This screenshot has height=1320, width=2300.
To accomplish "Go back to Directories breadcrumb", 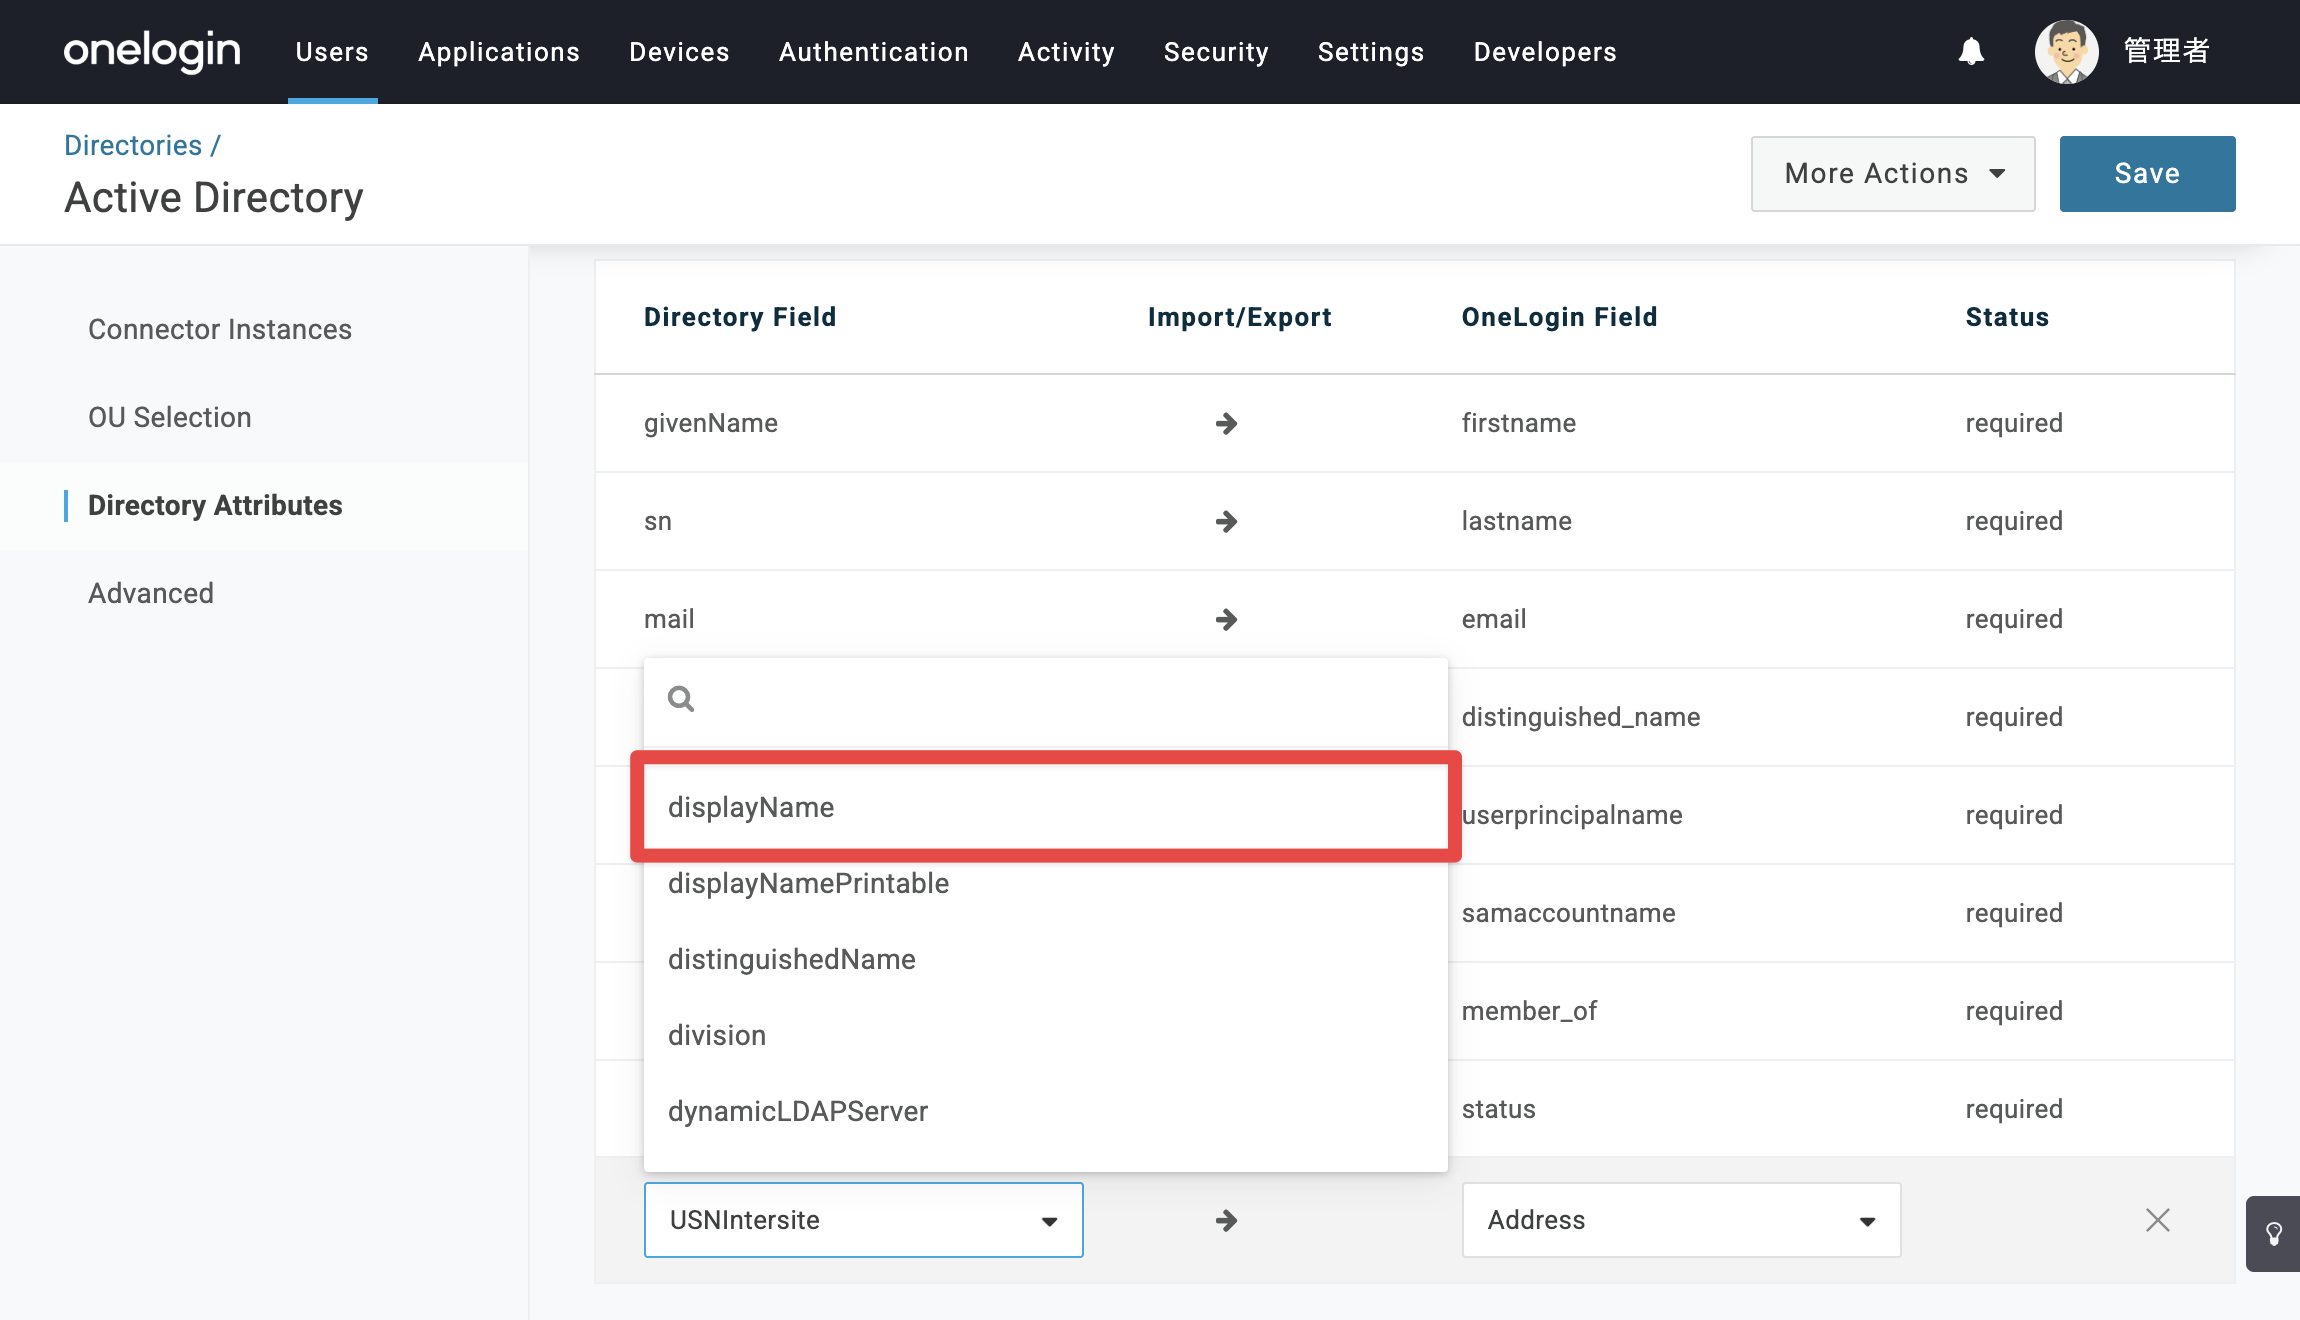I will coord(133,145).
